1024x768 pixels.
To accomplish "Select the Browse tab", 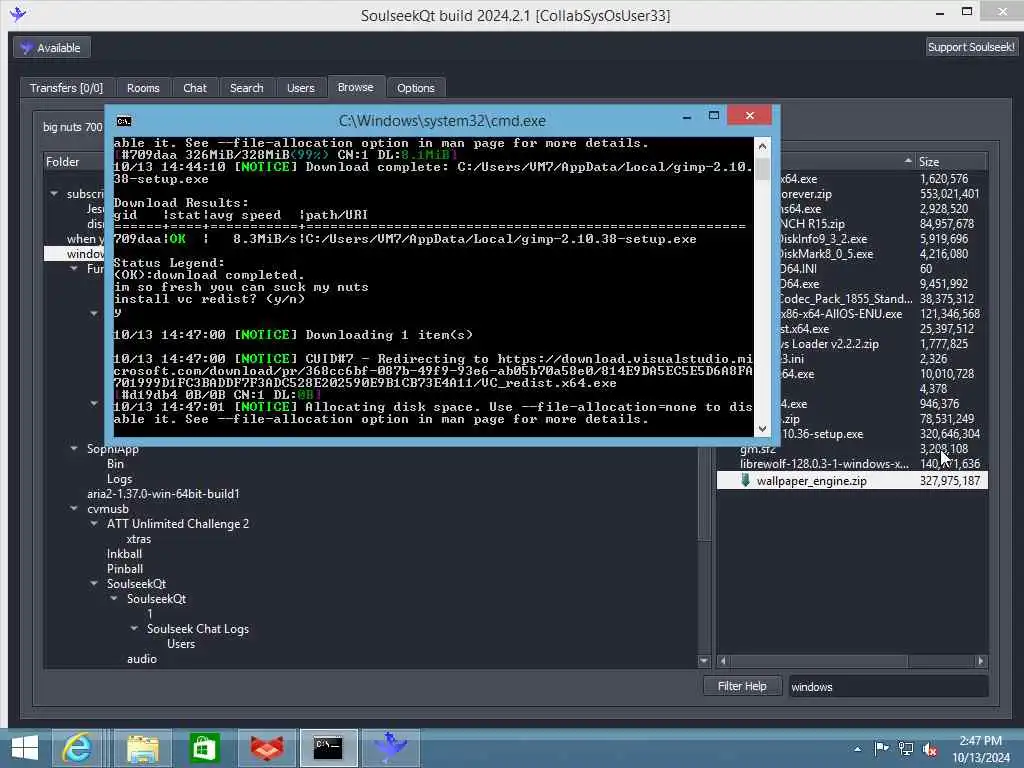I will [x=355, y=87].
